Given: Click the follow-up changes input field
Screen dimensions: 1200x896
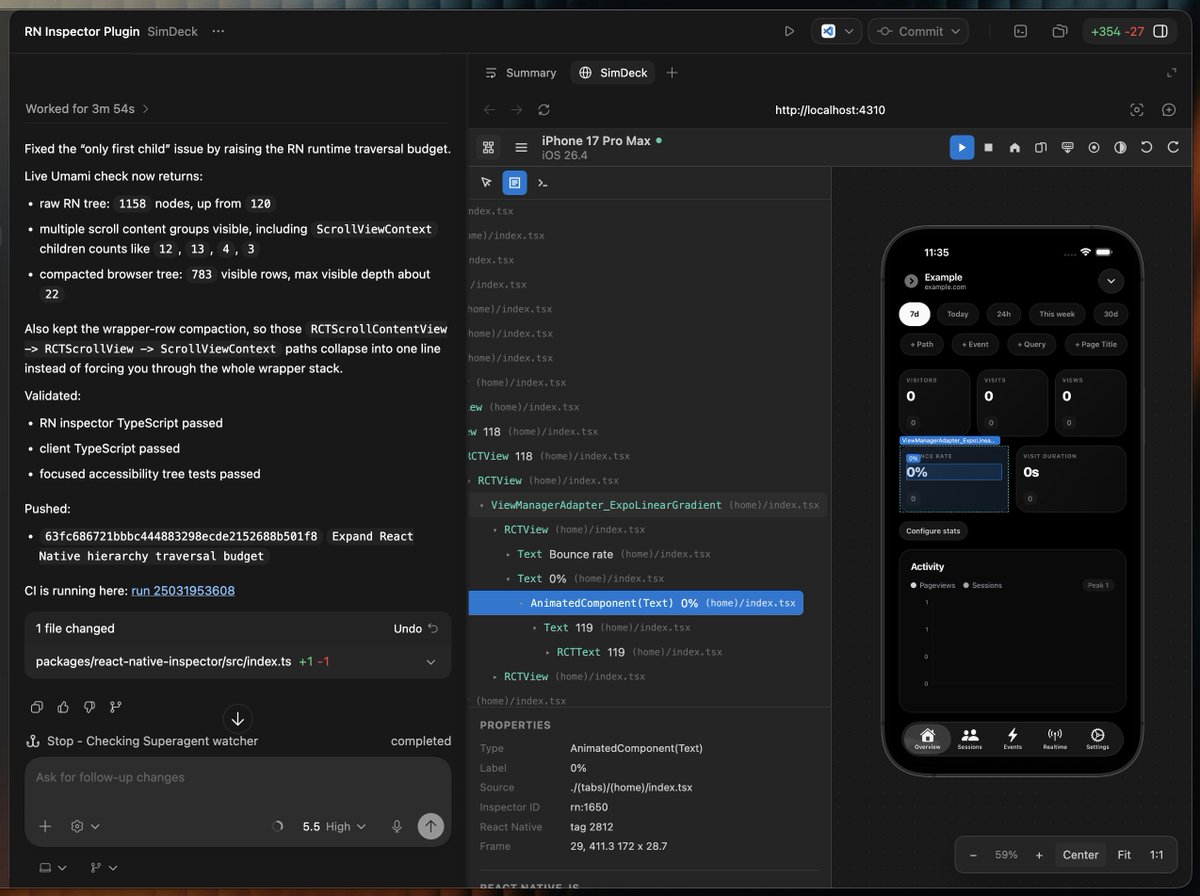Looking at the screenshot, I should click(x=237, y=777).
